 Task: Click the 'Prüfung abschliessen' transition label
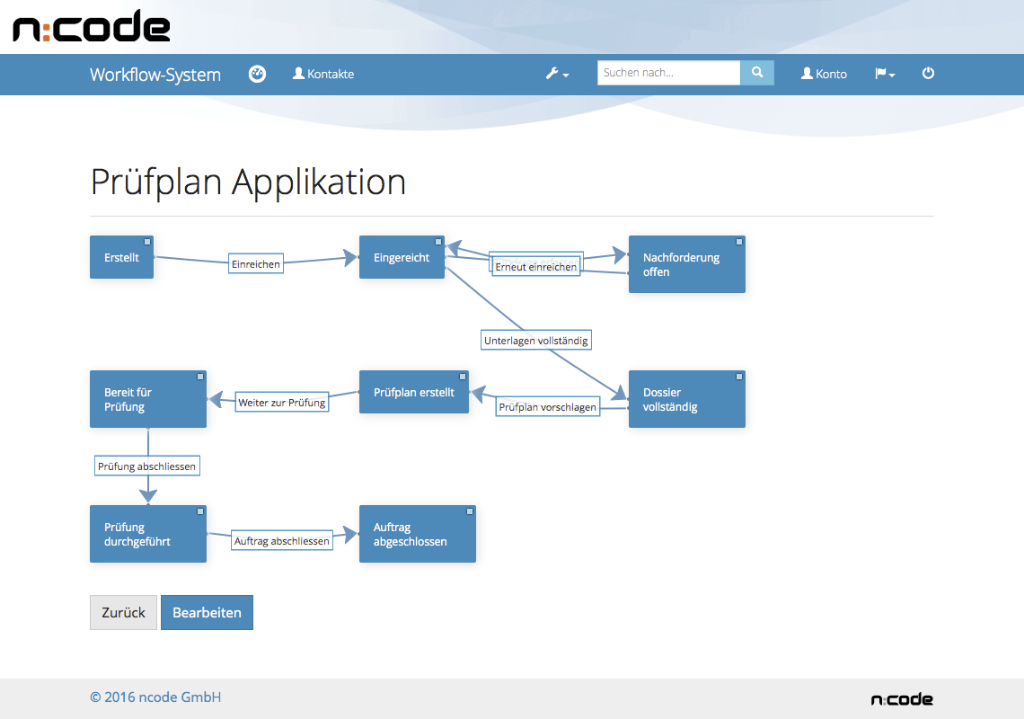coord(147,466)
